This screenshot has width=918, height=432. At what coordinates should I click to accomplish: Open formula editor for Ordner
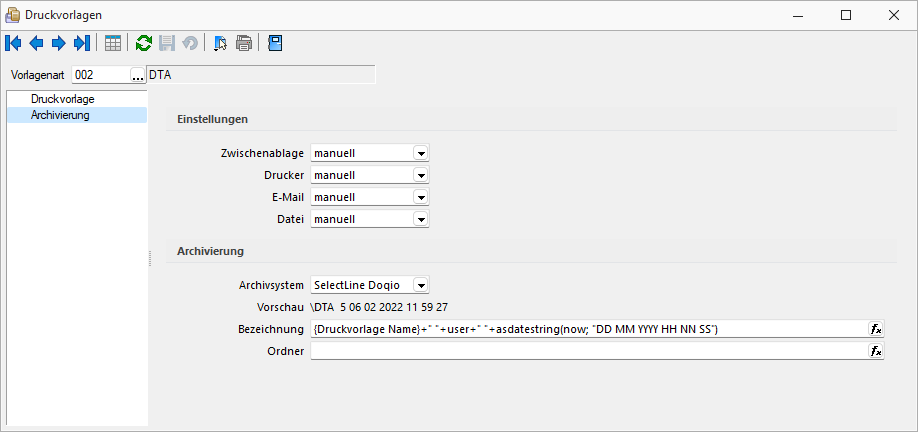(876, 351)
